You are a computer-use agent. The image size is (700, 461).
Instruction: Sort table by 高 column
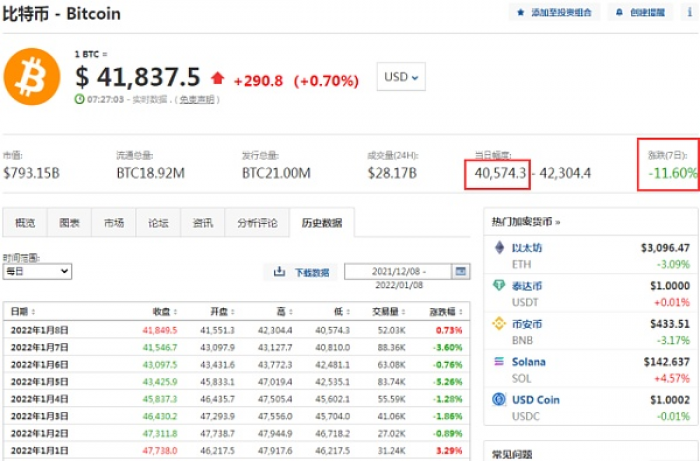(x=284, y=311)
